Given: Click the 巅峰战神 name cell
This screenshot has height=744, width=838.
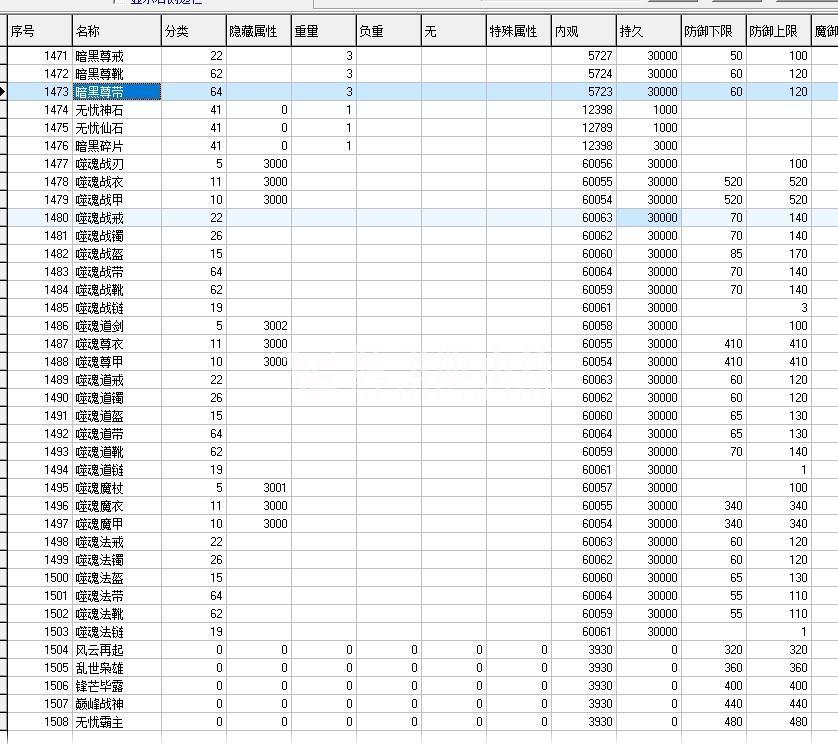Looking at the screenshot, I should 117,704.
